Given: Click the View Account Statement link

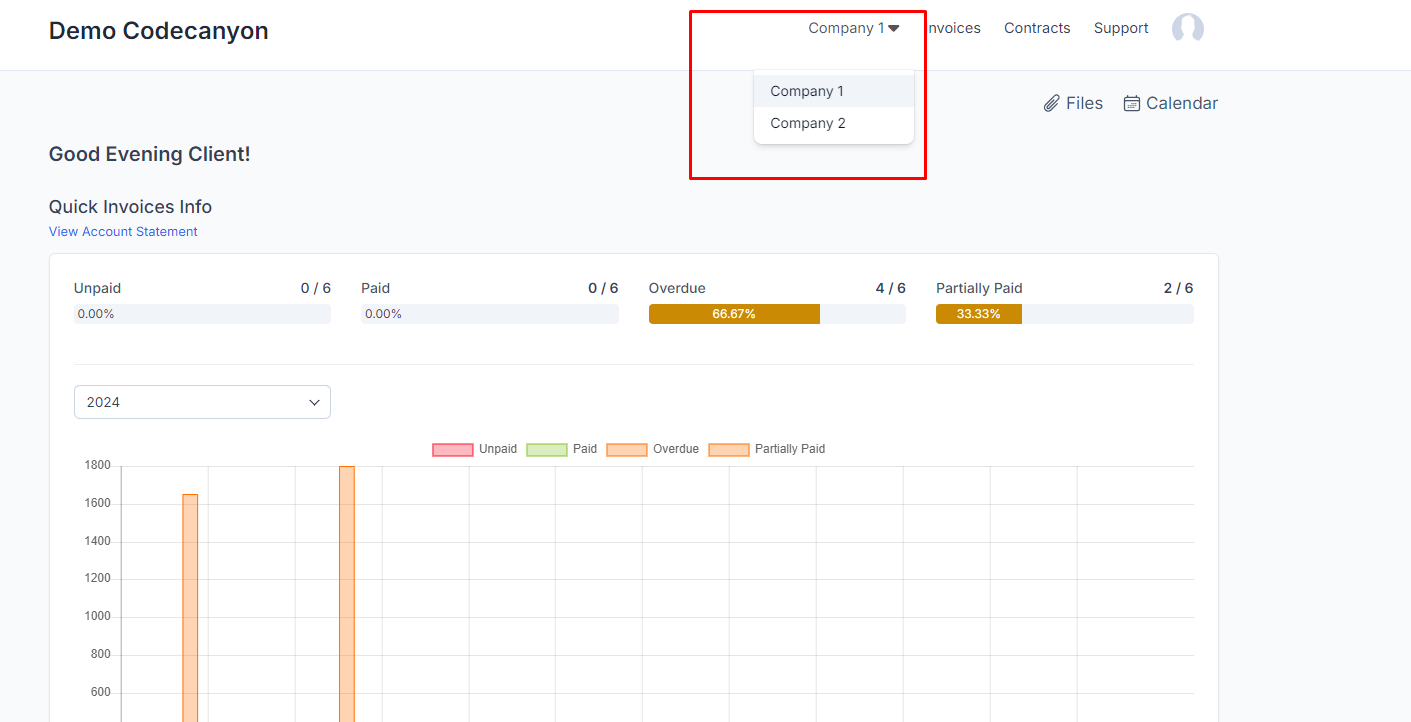Looking at the screenshot, I should [x=123, y=231].
